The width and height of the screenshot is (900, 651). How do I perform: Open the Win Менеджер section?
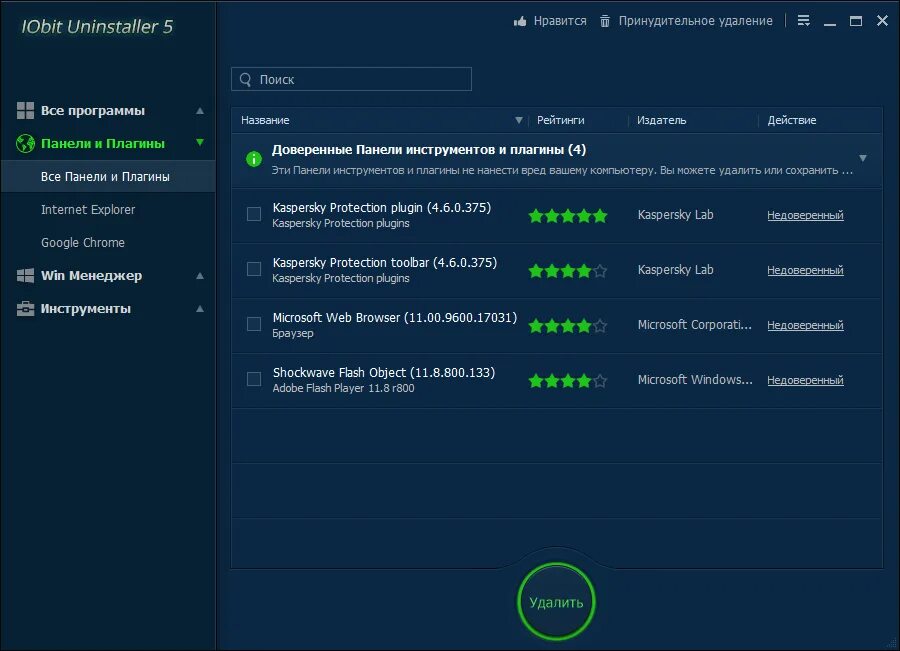[91, 276]
